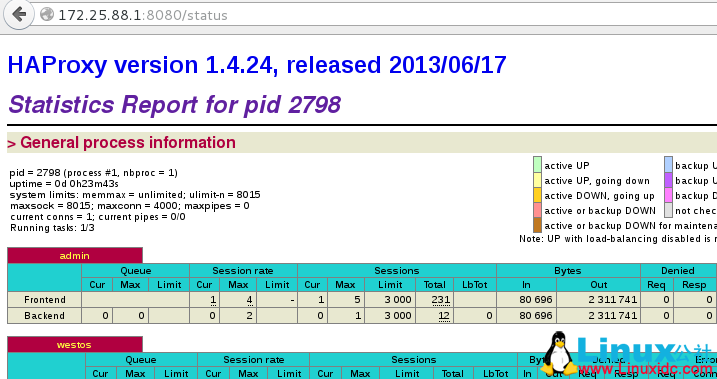Click the admin table LbTot column header
The height and width of the screenshot is (379, 717).
point(475,285)
